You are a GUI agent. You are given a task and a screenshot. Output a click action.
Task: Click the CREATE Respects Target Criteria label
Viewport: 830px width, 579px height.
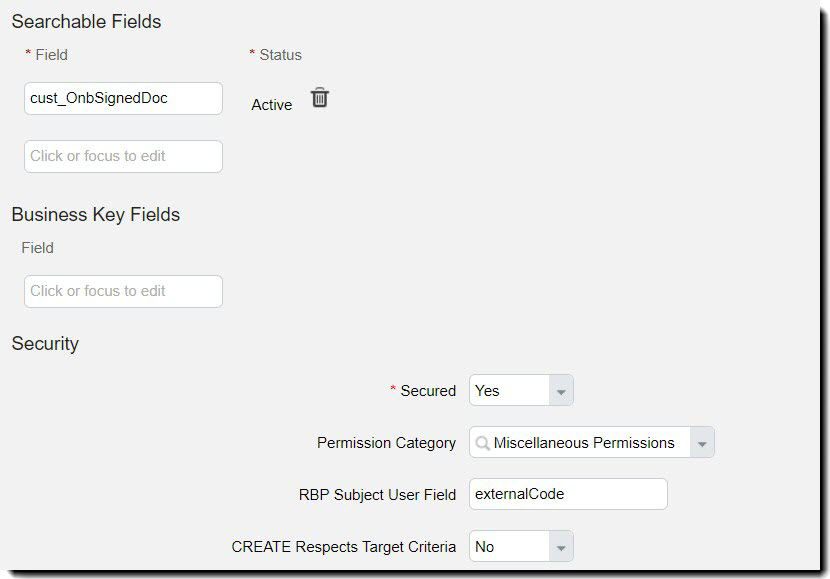[x=344, y=546]
